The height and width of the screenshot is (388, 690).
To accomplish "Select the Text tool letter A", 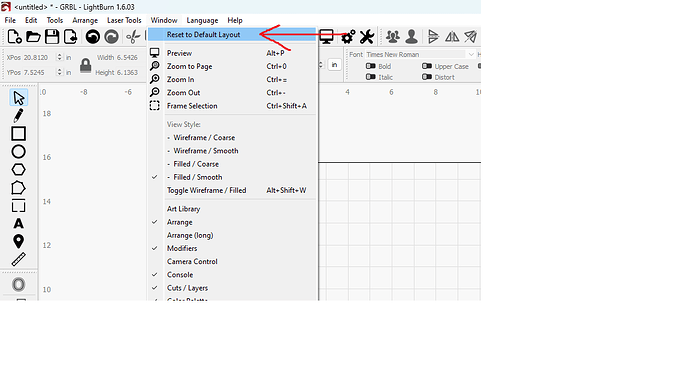I will coord(18,223).
